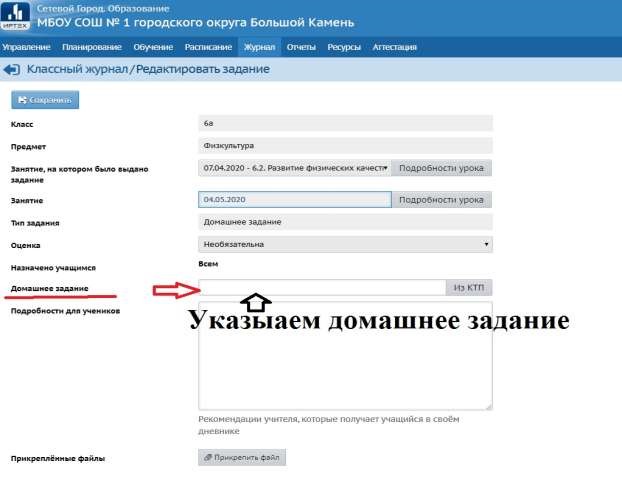The width and height of the screenshot is (622, 488).
Task: Click the Класс field showing 6а
Action: click(345, 123)
